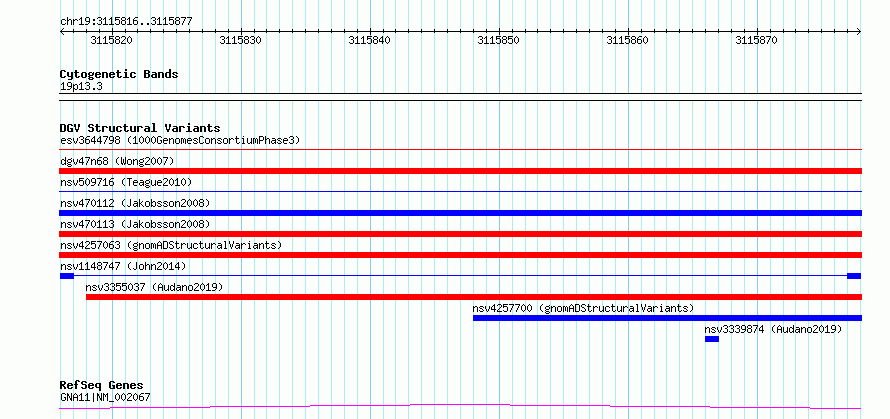Click the chr19:3115816..3115877 coordinate label
Viewport: 890px width, 419px height.
[126, 21]
